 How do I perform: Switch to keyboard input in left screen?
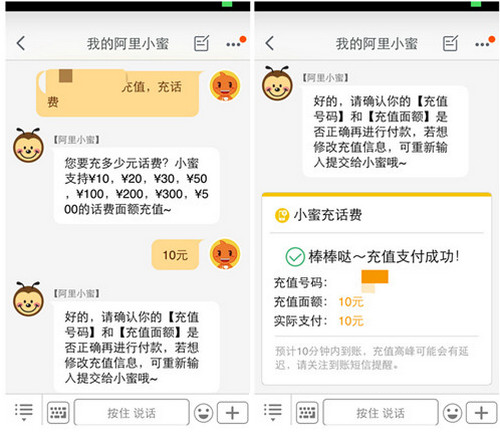pyautogui.click(x=58, y=413)
